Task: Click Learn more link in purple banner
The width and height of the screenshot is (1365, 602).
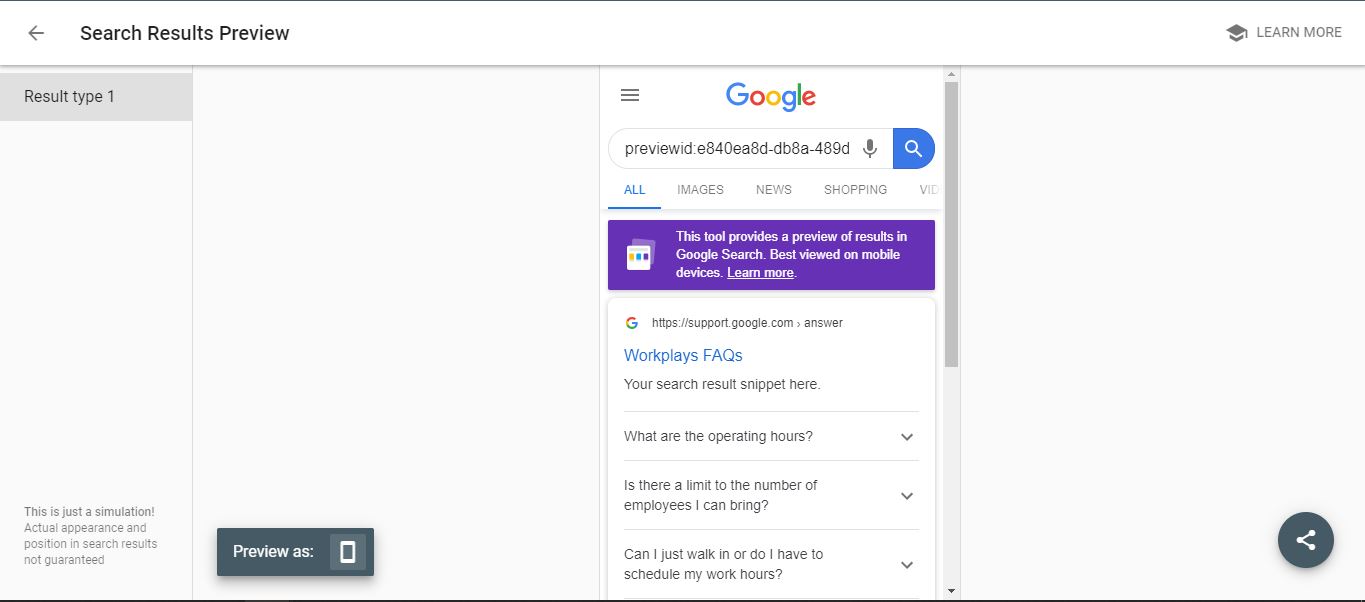Action: (x=760, y=273)
